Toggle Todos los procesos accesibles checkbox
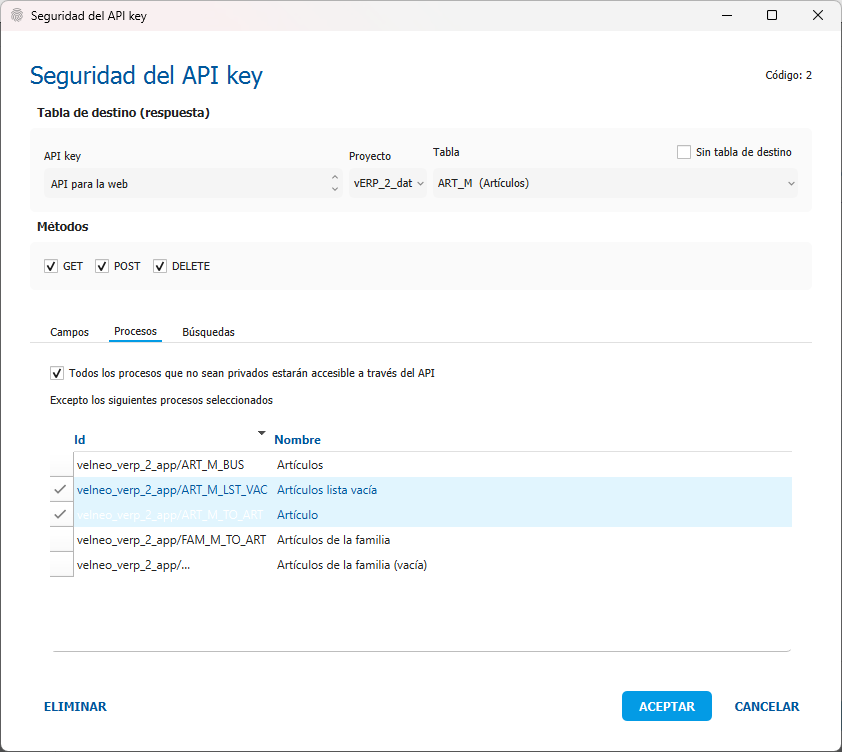Screen dimensions: 842x752 pyautogui.click(x=56, y=373)
